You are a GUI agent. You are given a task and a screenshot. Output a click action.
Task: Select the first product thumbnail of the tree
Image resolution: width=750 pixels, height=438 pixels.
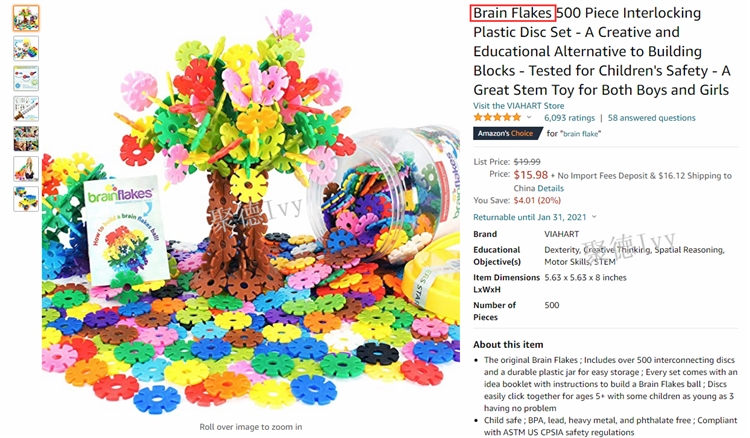(26, 18)
